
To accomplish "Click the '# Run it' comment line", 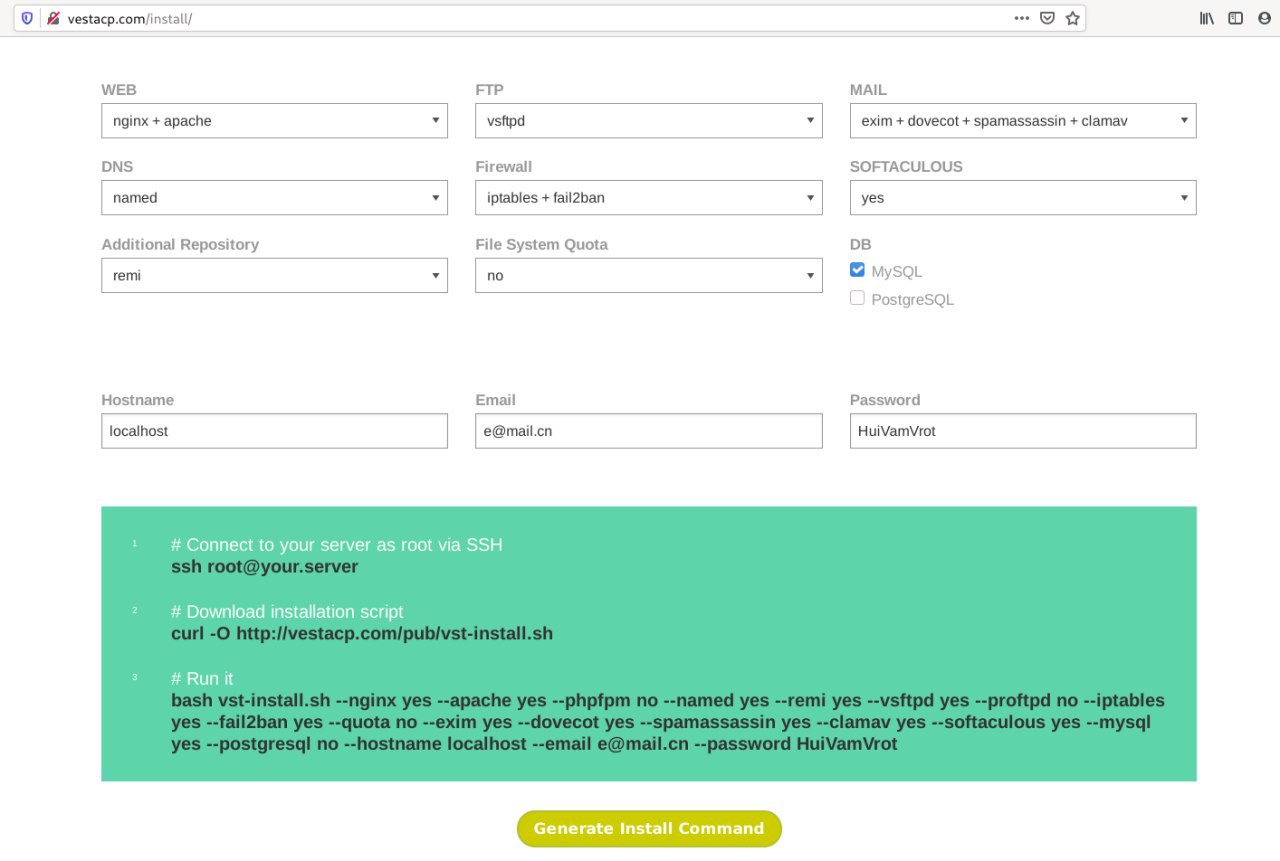I will pyautogui.click(x=202, y=679).
